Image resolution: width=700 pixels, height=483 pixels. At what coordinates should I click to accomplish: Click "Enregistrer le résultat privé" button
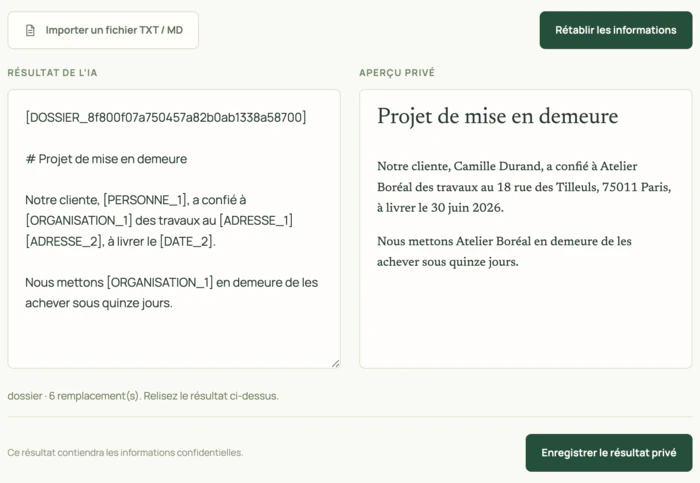coord(608,453)
